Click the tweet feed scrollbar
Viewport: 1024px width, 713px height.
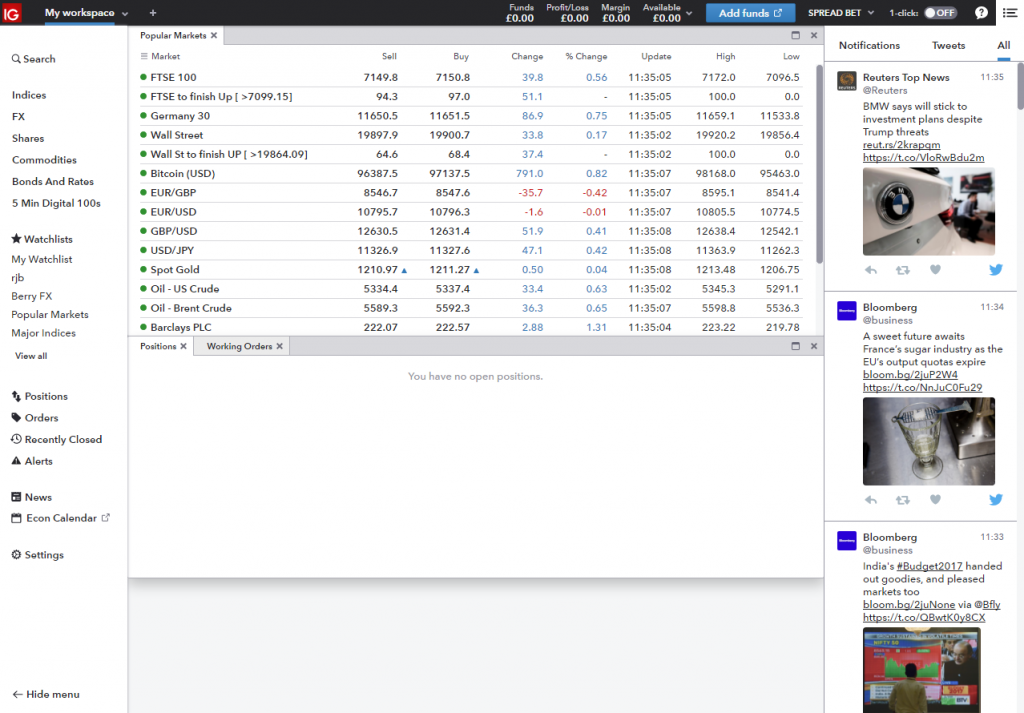1020,85
